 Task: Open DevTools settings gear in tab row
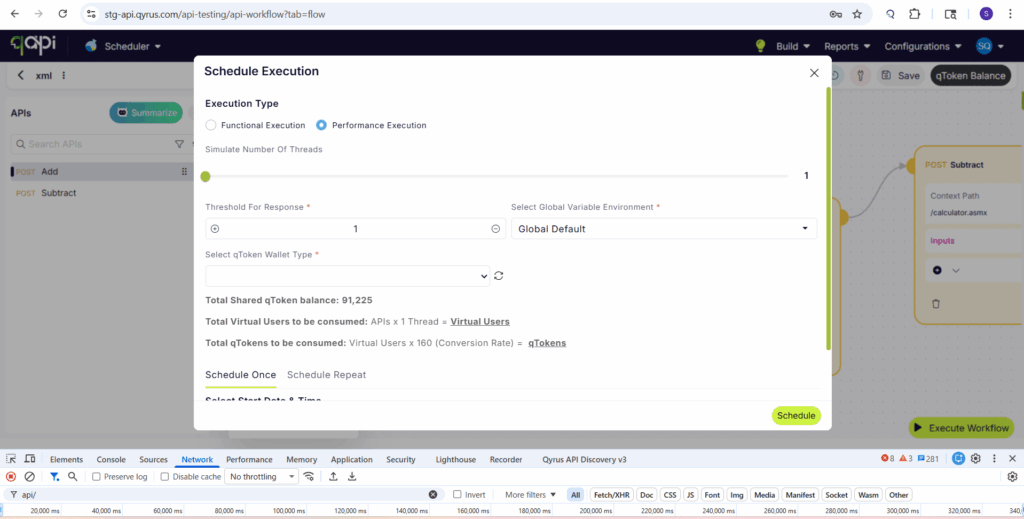pyautogui.click(x=976, y=459)
